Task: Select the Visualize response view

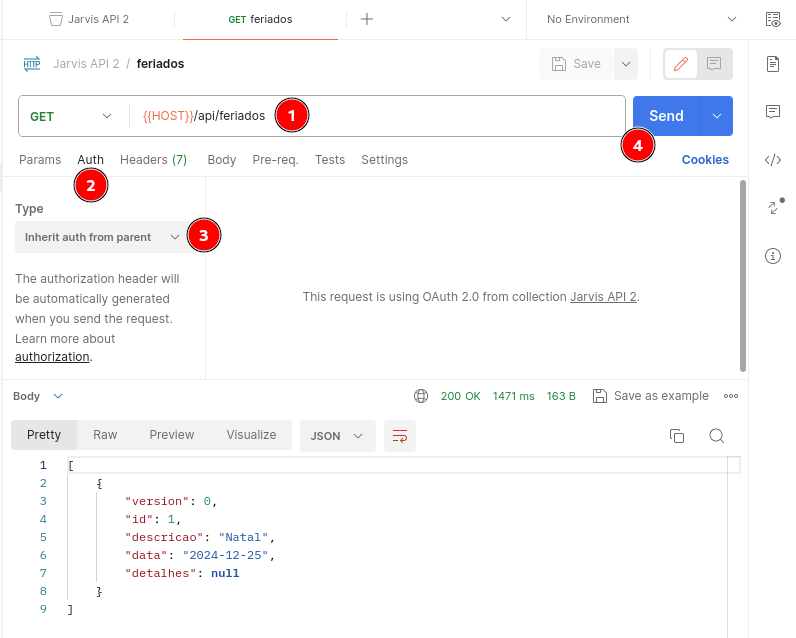Action: coord(251,435)
